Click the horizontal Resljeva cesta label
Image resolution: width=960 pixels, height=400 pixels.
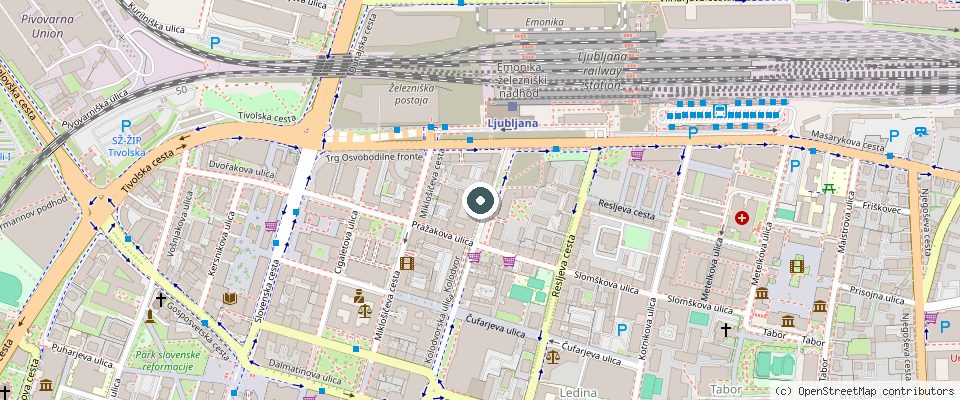pos(626,209)
